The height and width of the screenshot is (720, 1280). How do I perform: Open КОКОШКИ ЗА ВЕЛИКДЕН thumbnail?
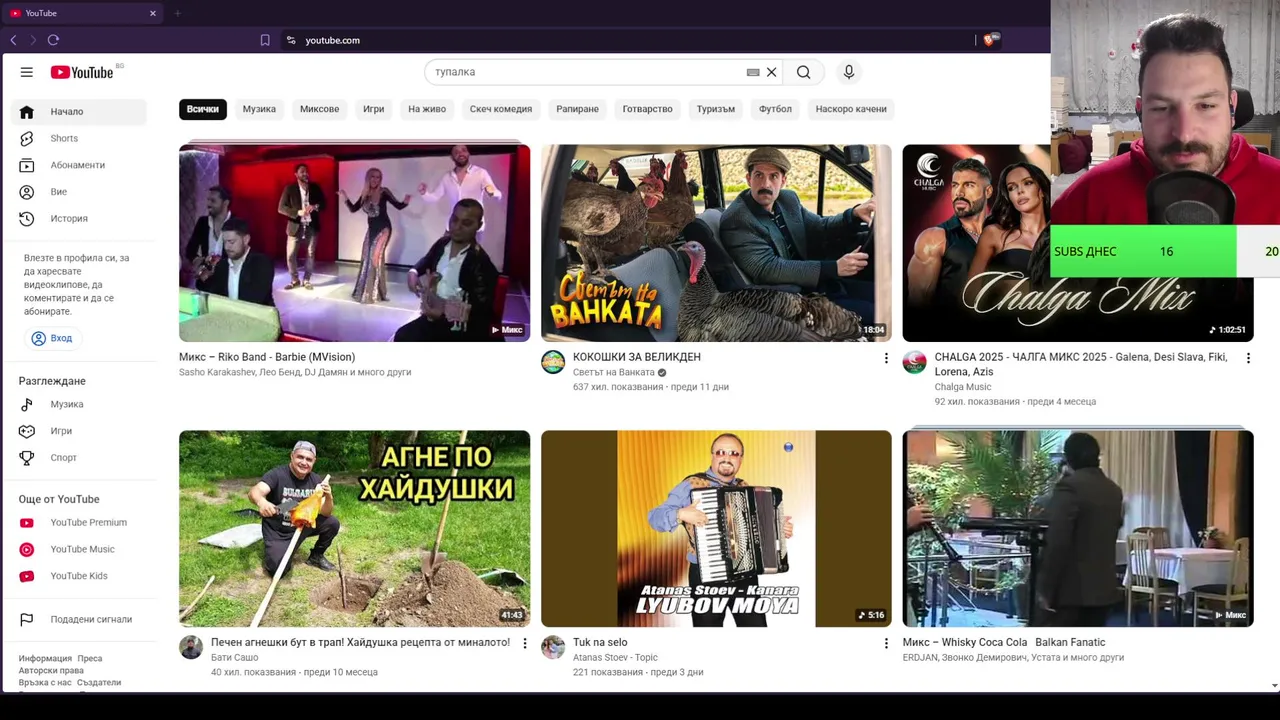(x=716, y=243)
